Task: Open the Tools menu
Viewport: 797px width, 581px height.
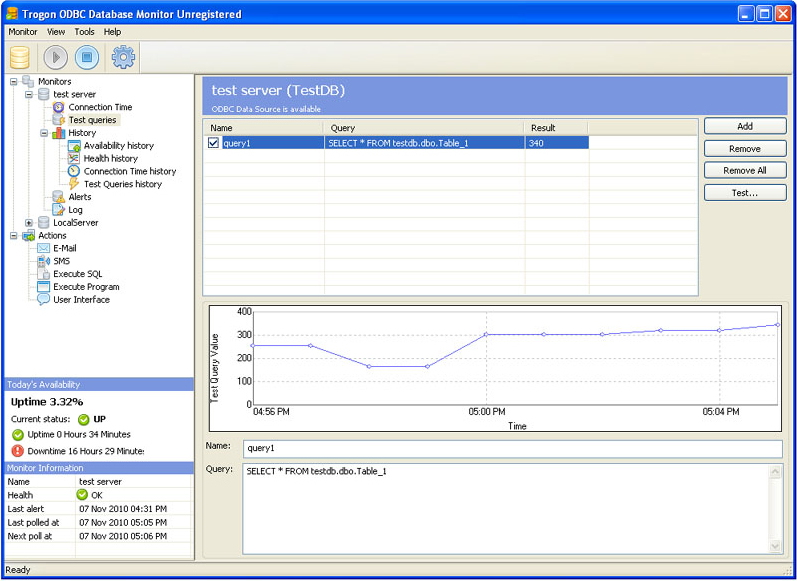Action: [84, 32]
